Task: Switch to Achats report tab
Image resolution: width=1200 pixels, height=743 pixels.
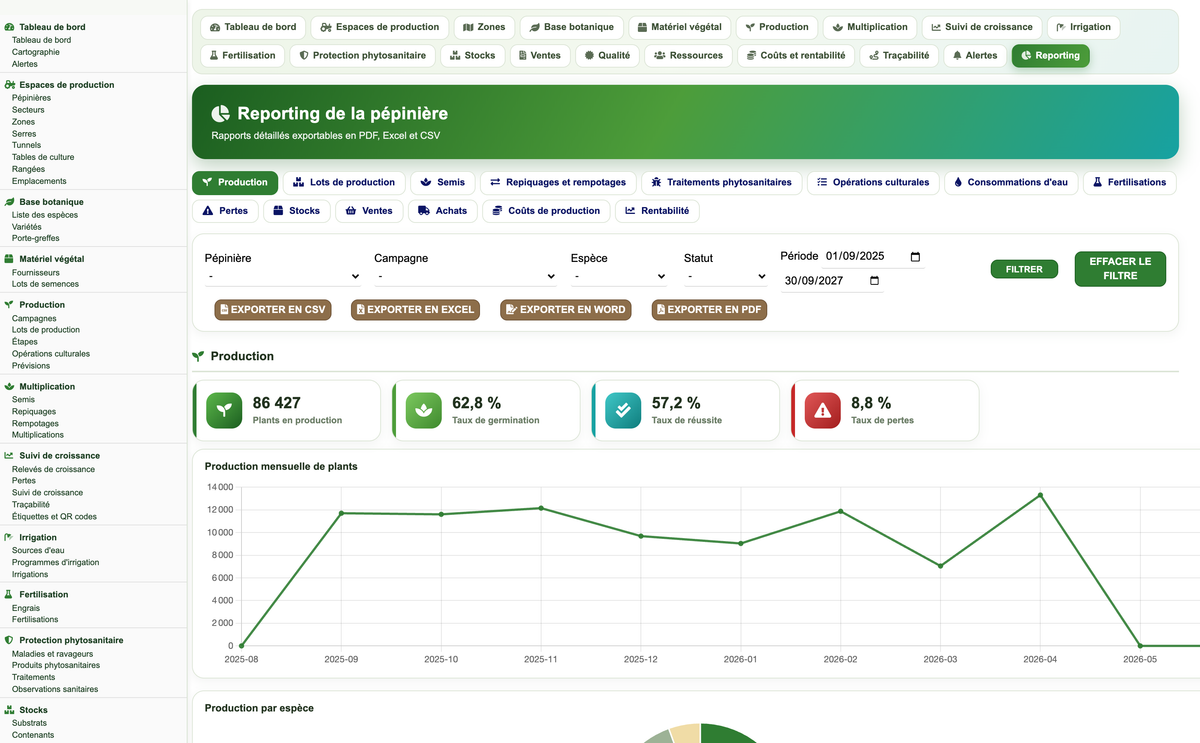Action: coord(442,210)
